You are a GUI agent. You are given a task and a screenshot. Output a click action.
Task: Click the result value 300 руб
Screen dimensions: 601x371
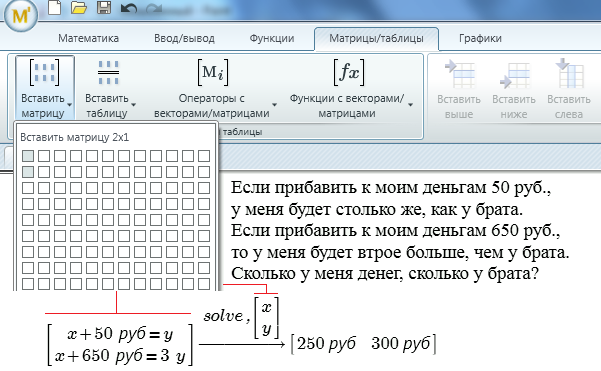[401, 343]
